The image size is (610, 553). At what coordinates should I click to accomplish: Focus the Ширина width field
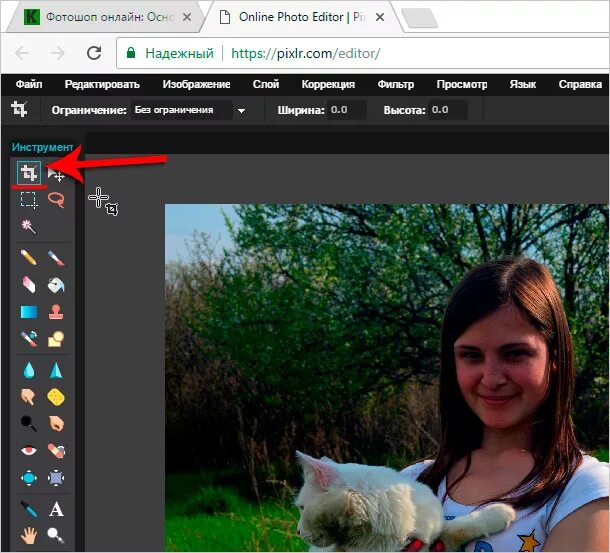346,110
